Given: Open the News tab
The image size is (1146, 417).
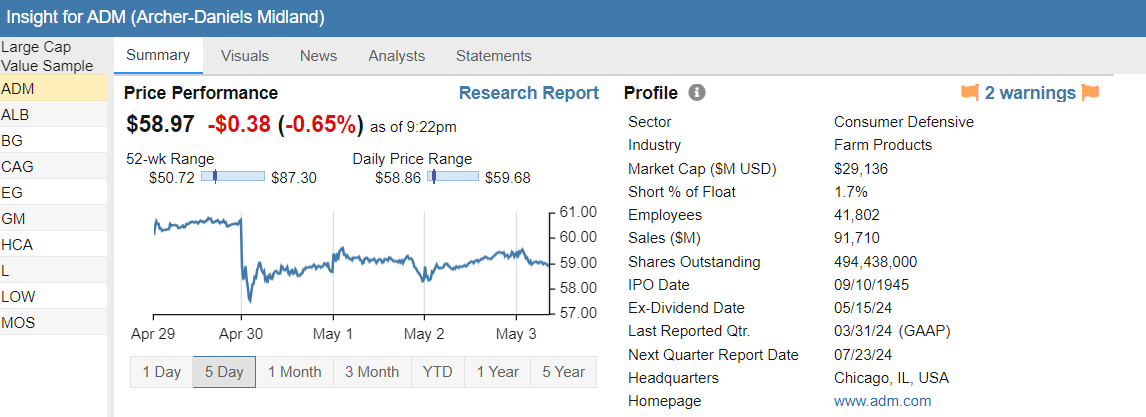Looking at the screenshot, I should (318, 56).
